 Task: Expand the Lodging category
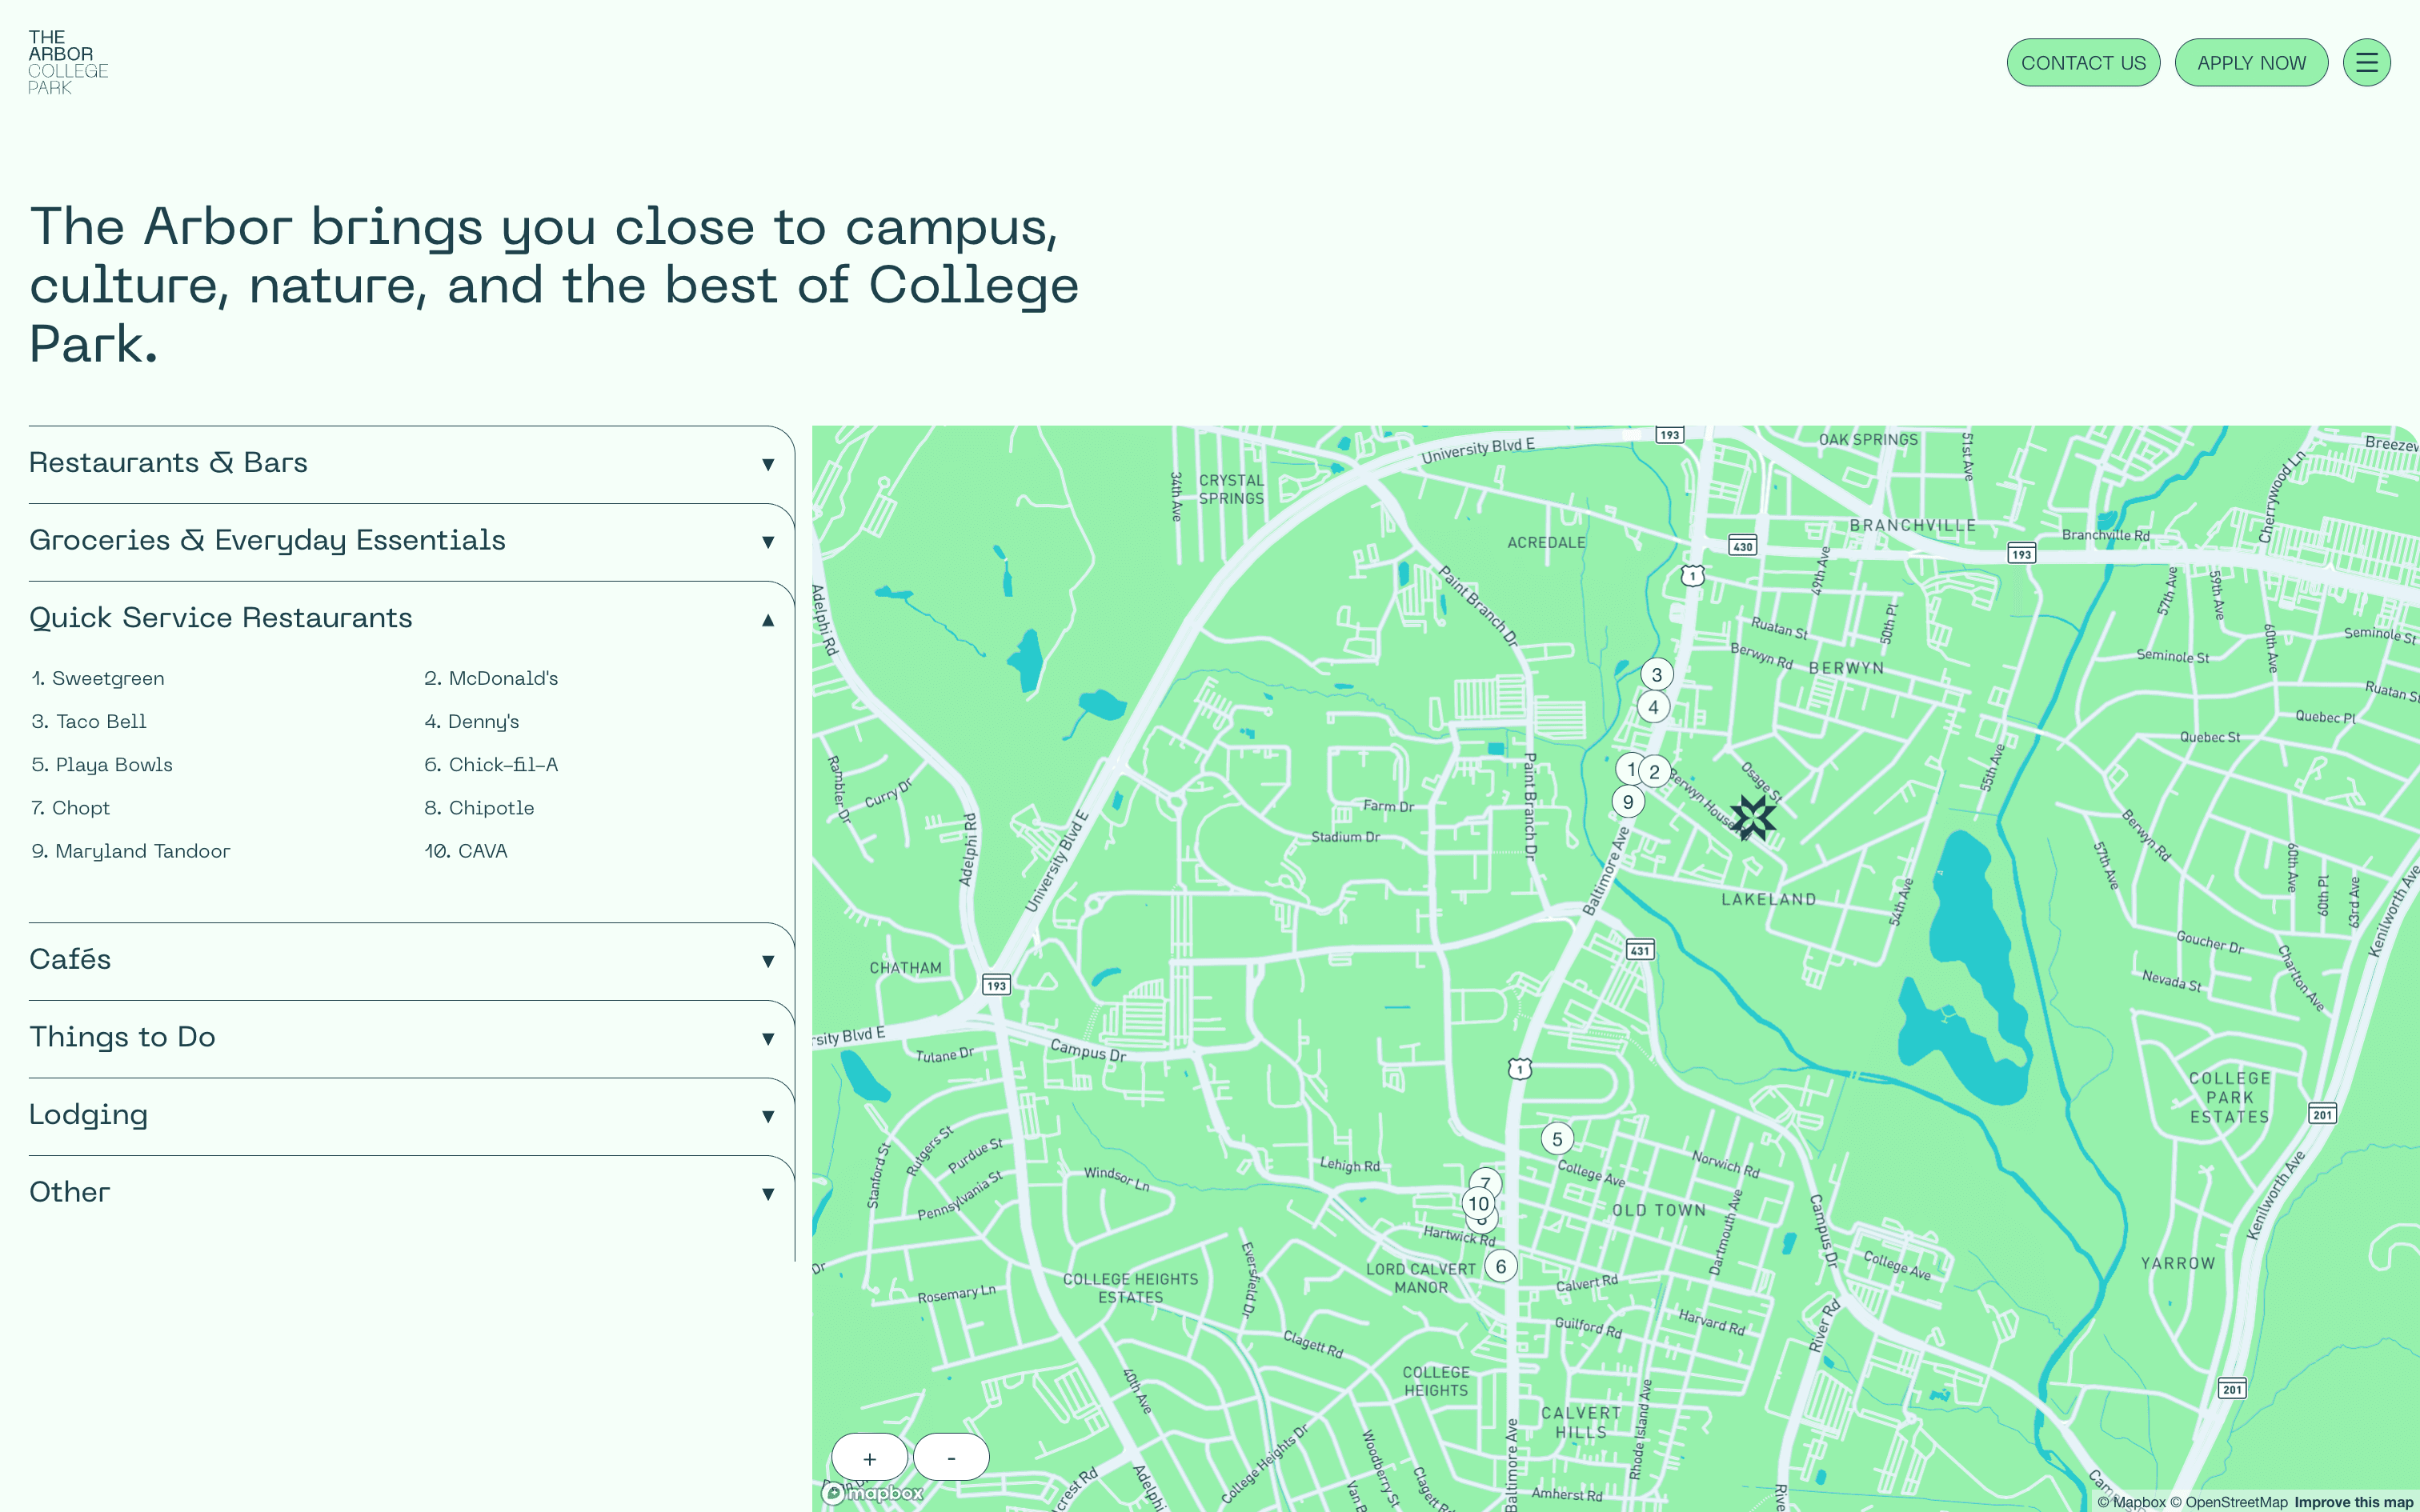tap(400, 1115)
